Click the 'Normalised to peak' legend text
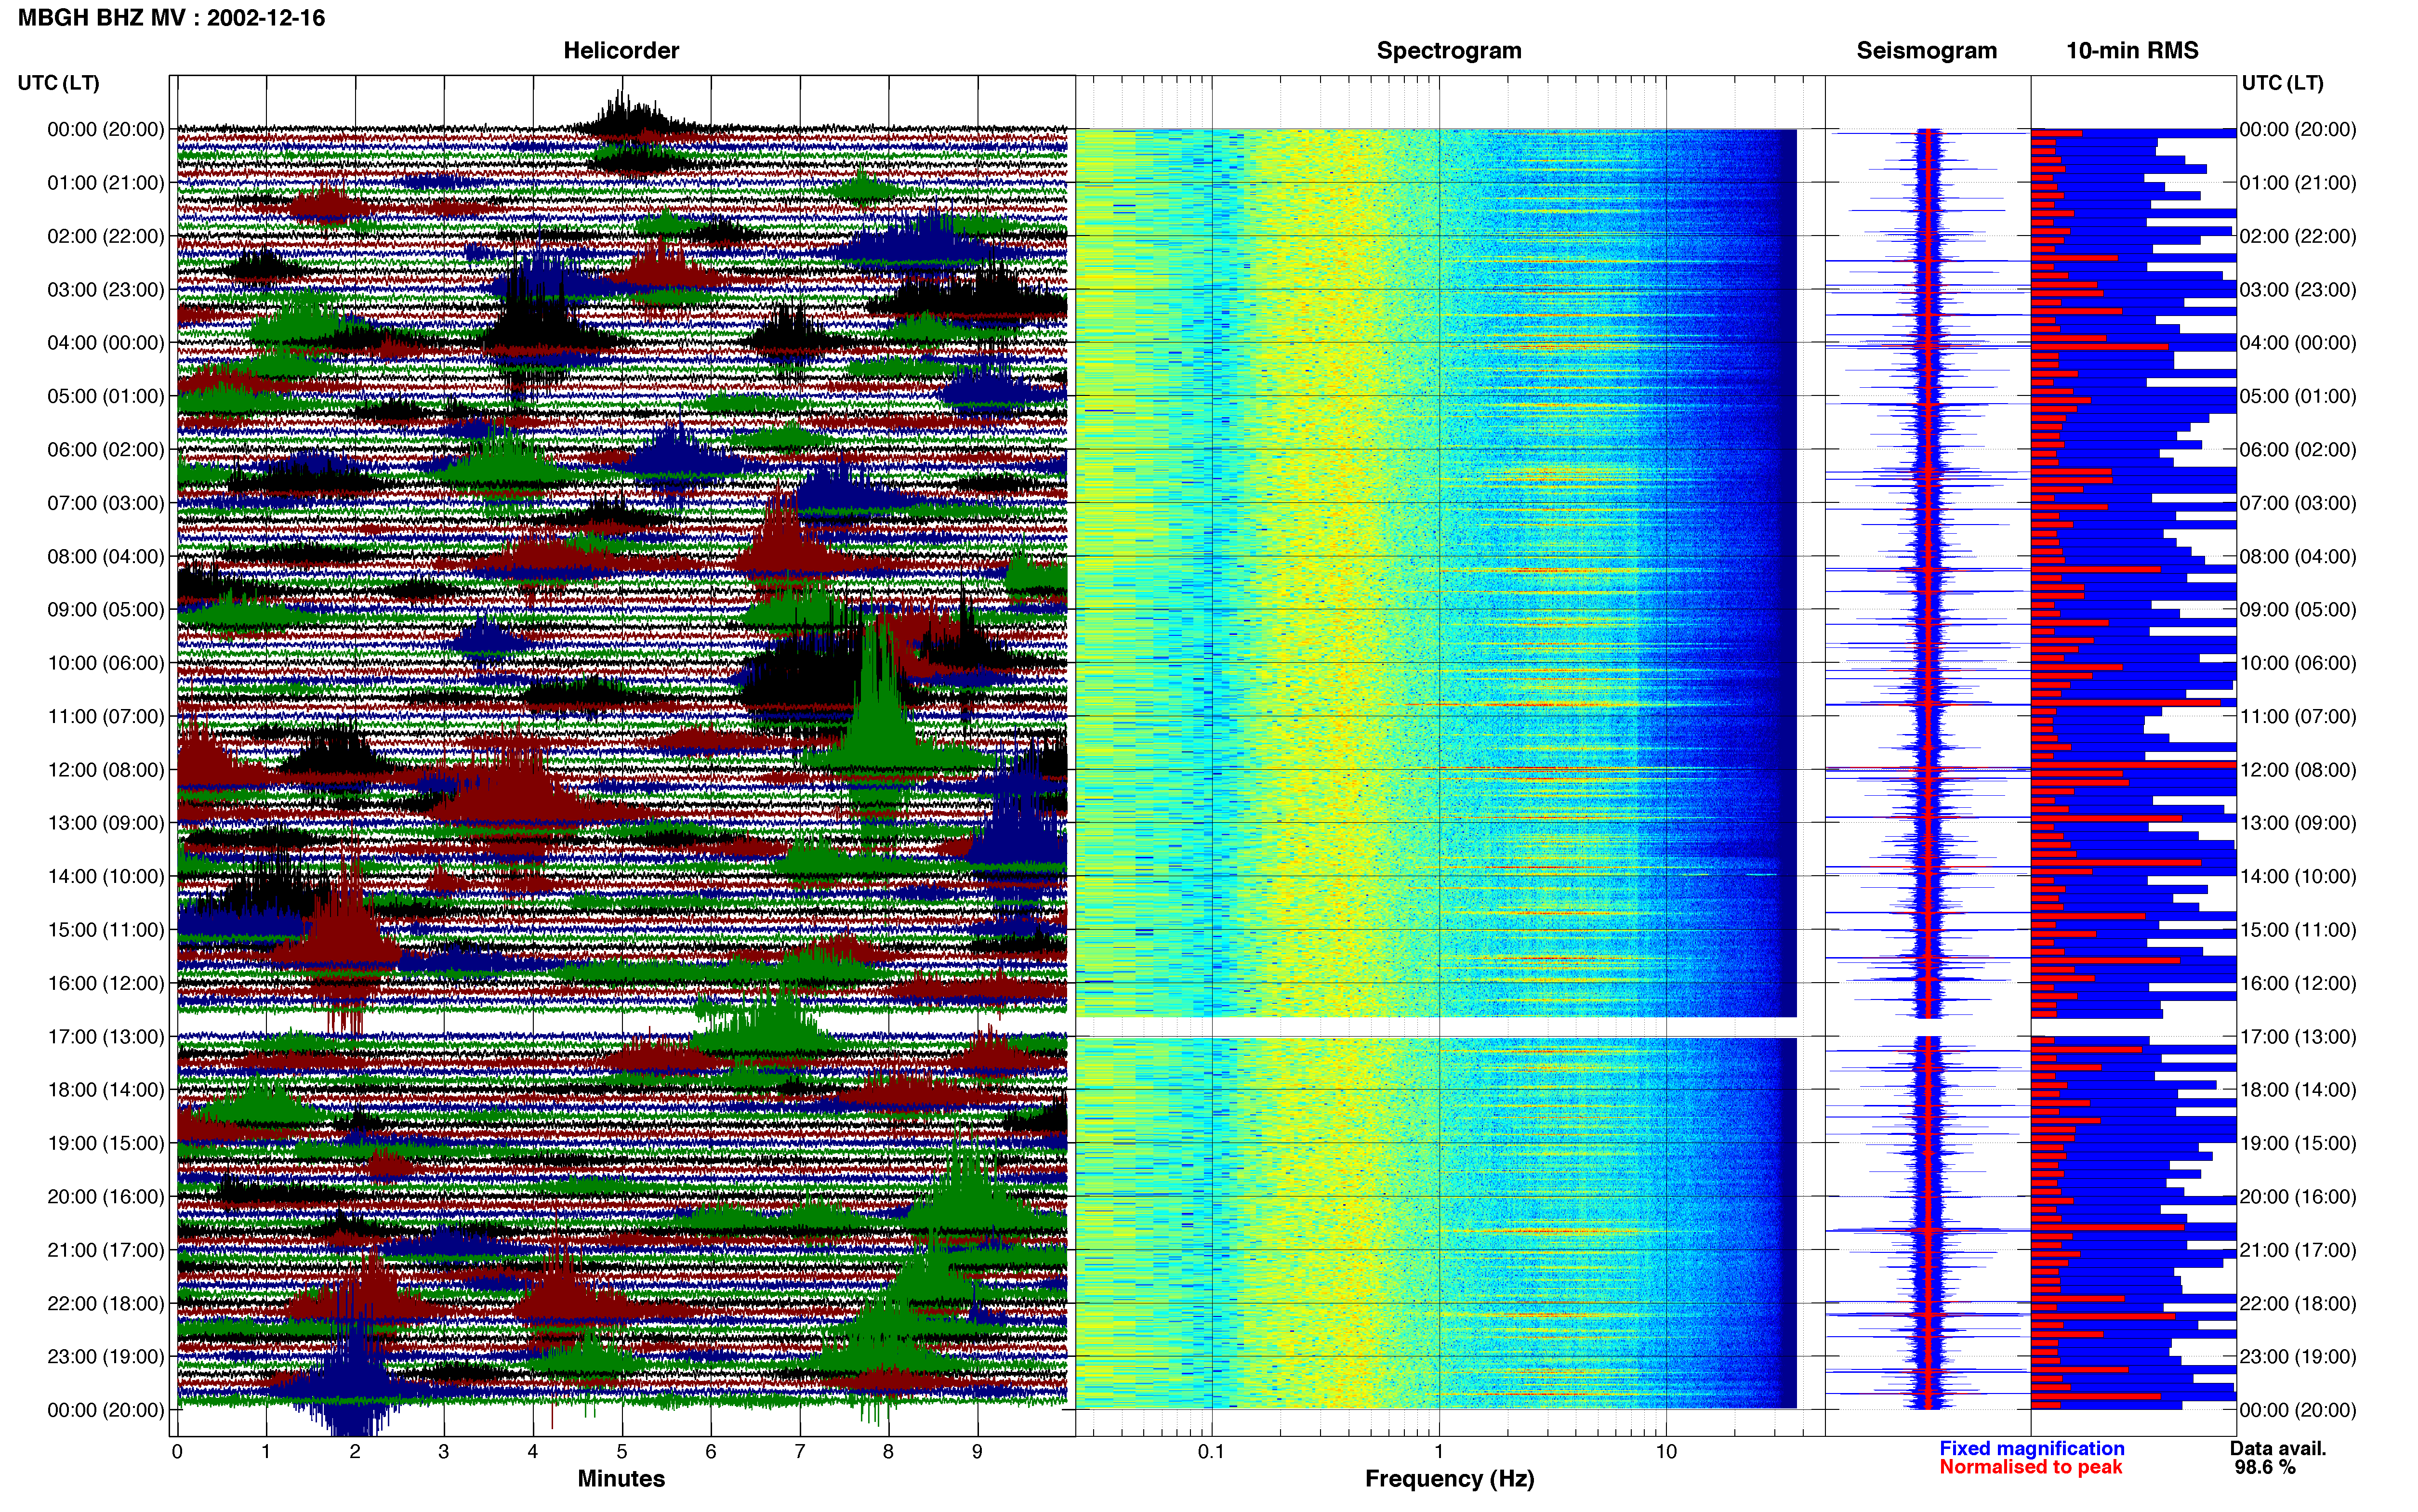The width and height of the screenshot is (2418, 1512). 2030,1468
